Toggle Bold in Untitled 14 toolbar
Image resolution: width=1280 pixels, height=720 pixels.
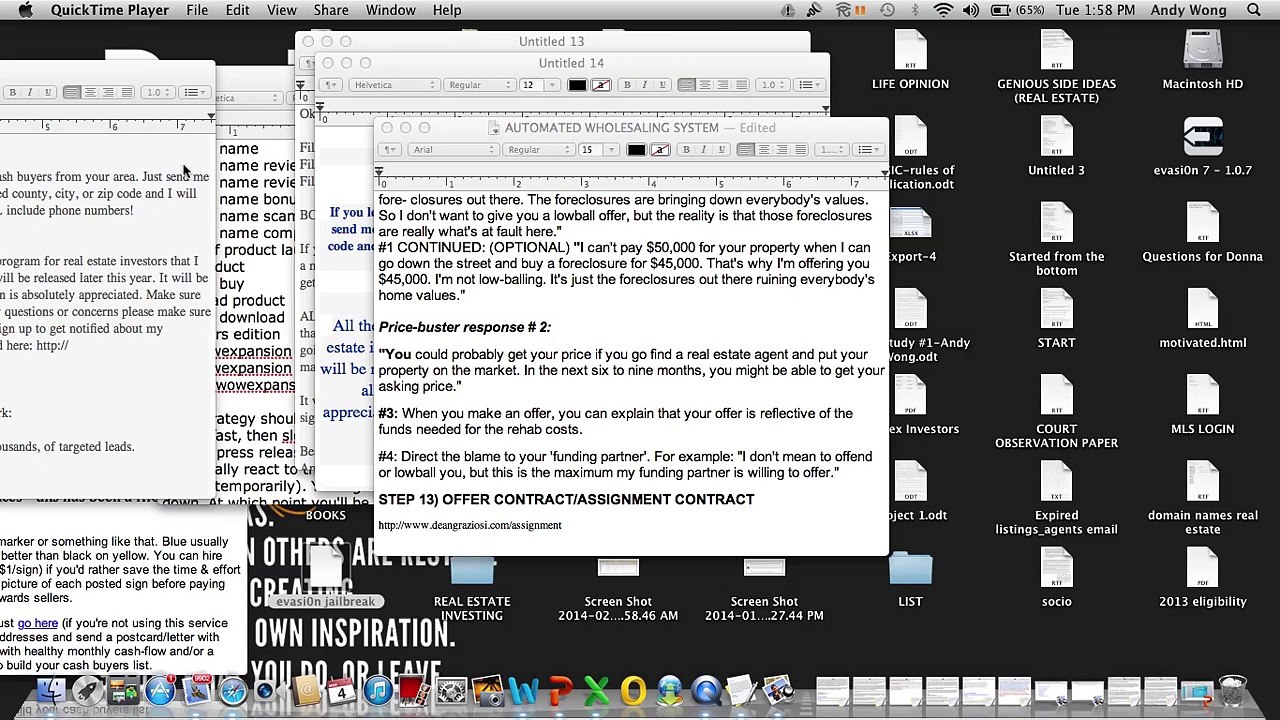click(627, 85)
